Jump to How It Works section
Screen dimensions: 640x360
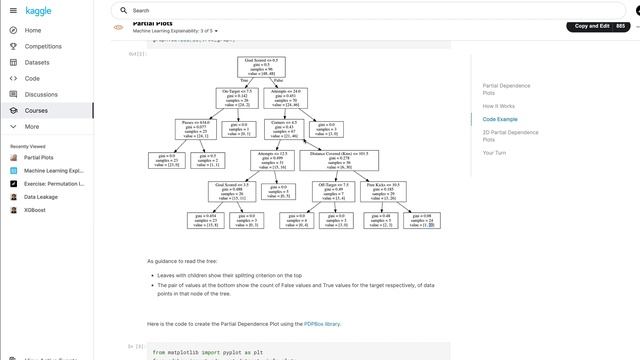click(498, 106)
